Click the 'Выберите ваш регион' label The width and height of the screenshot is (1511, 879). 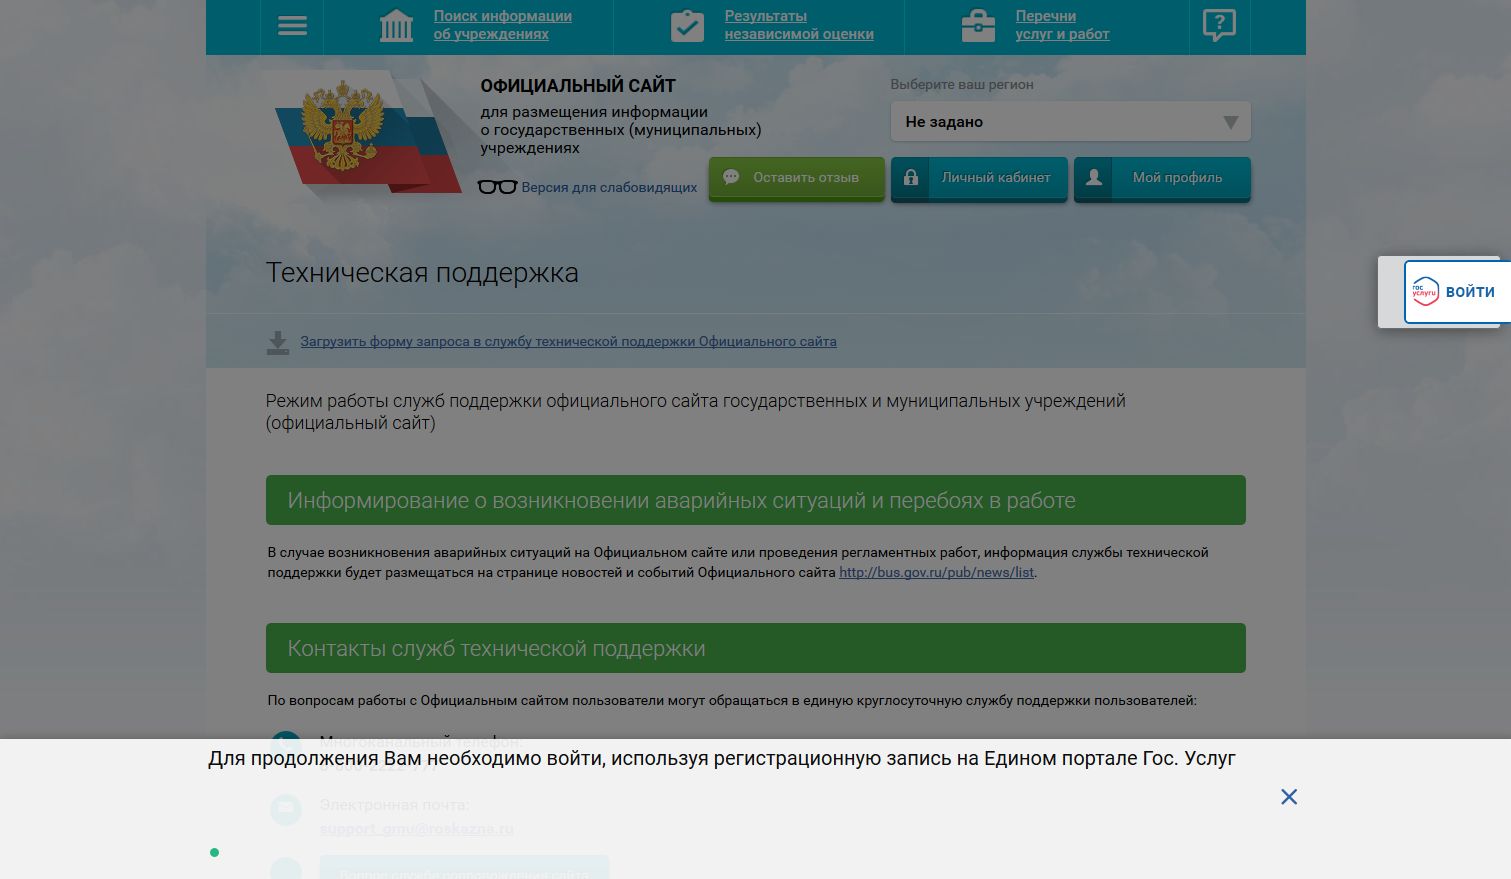[x=962, y=85]
